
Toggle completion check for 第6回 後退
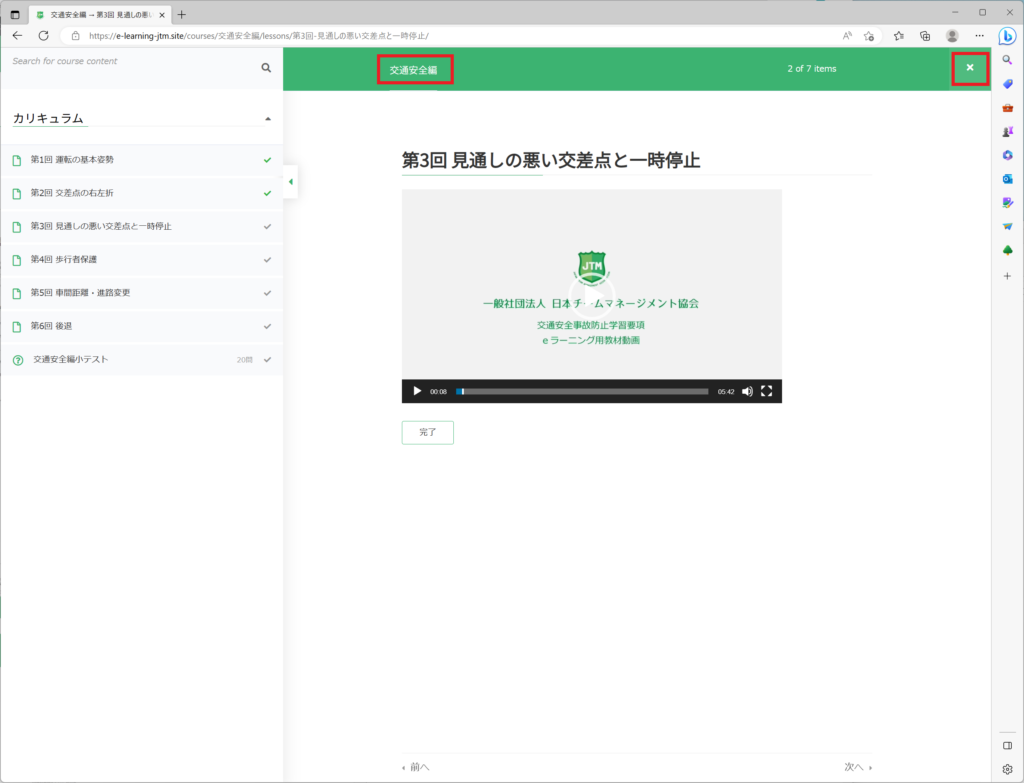coord(267,326)
